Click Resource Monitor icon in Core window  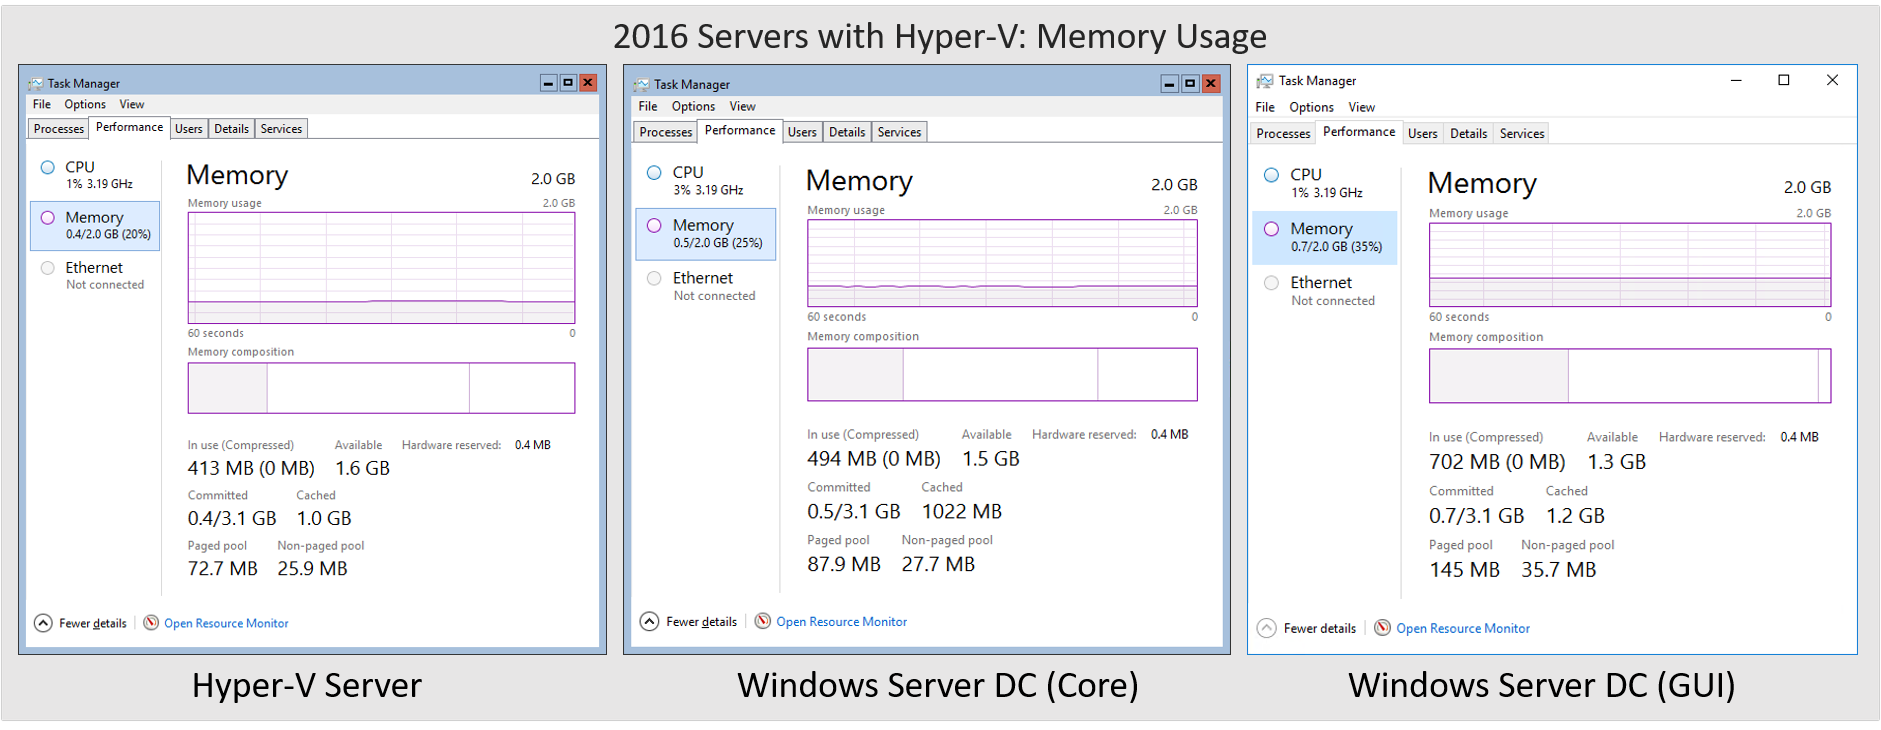pyautogui.click(x=763, y=621)
